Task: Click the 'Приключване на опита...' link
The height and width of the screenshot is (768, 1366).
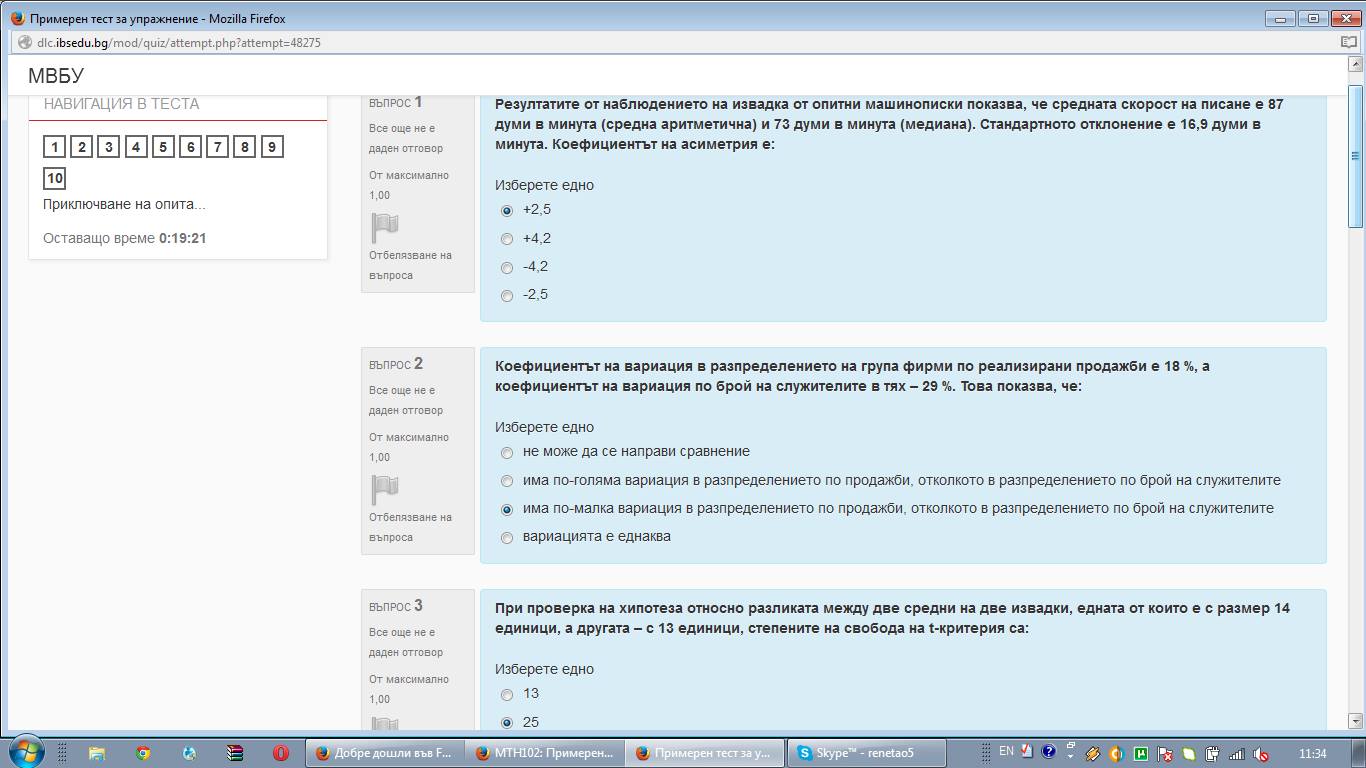Action: click(124, 204)
